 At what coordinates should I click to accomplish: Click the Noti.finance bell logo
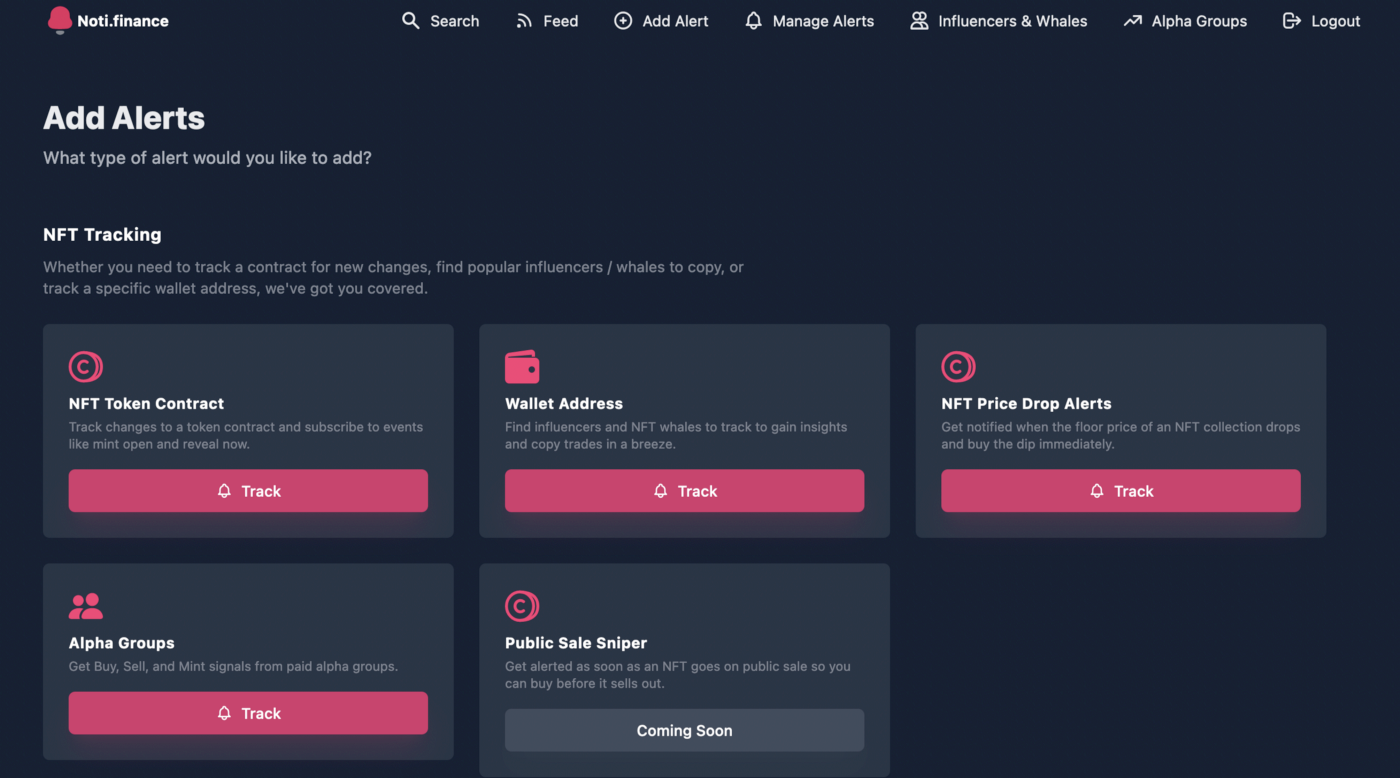point(60,20)
